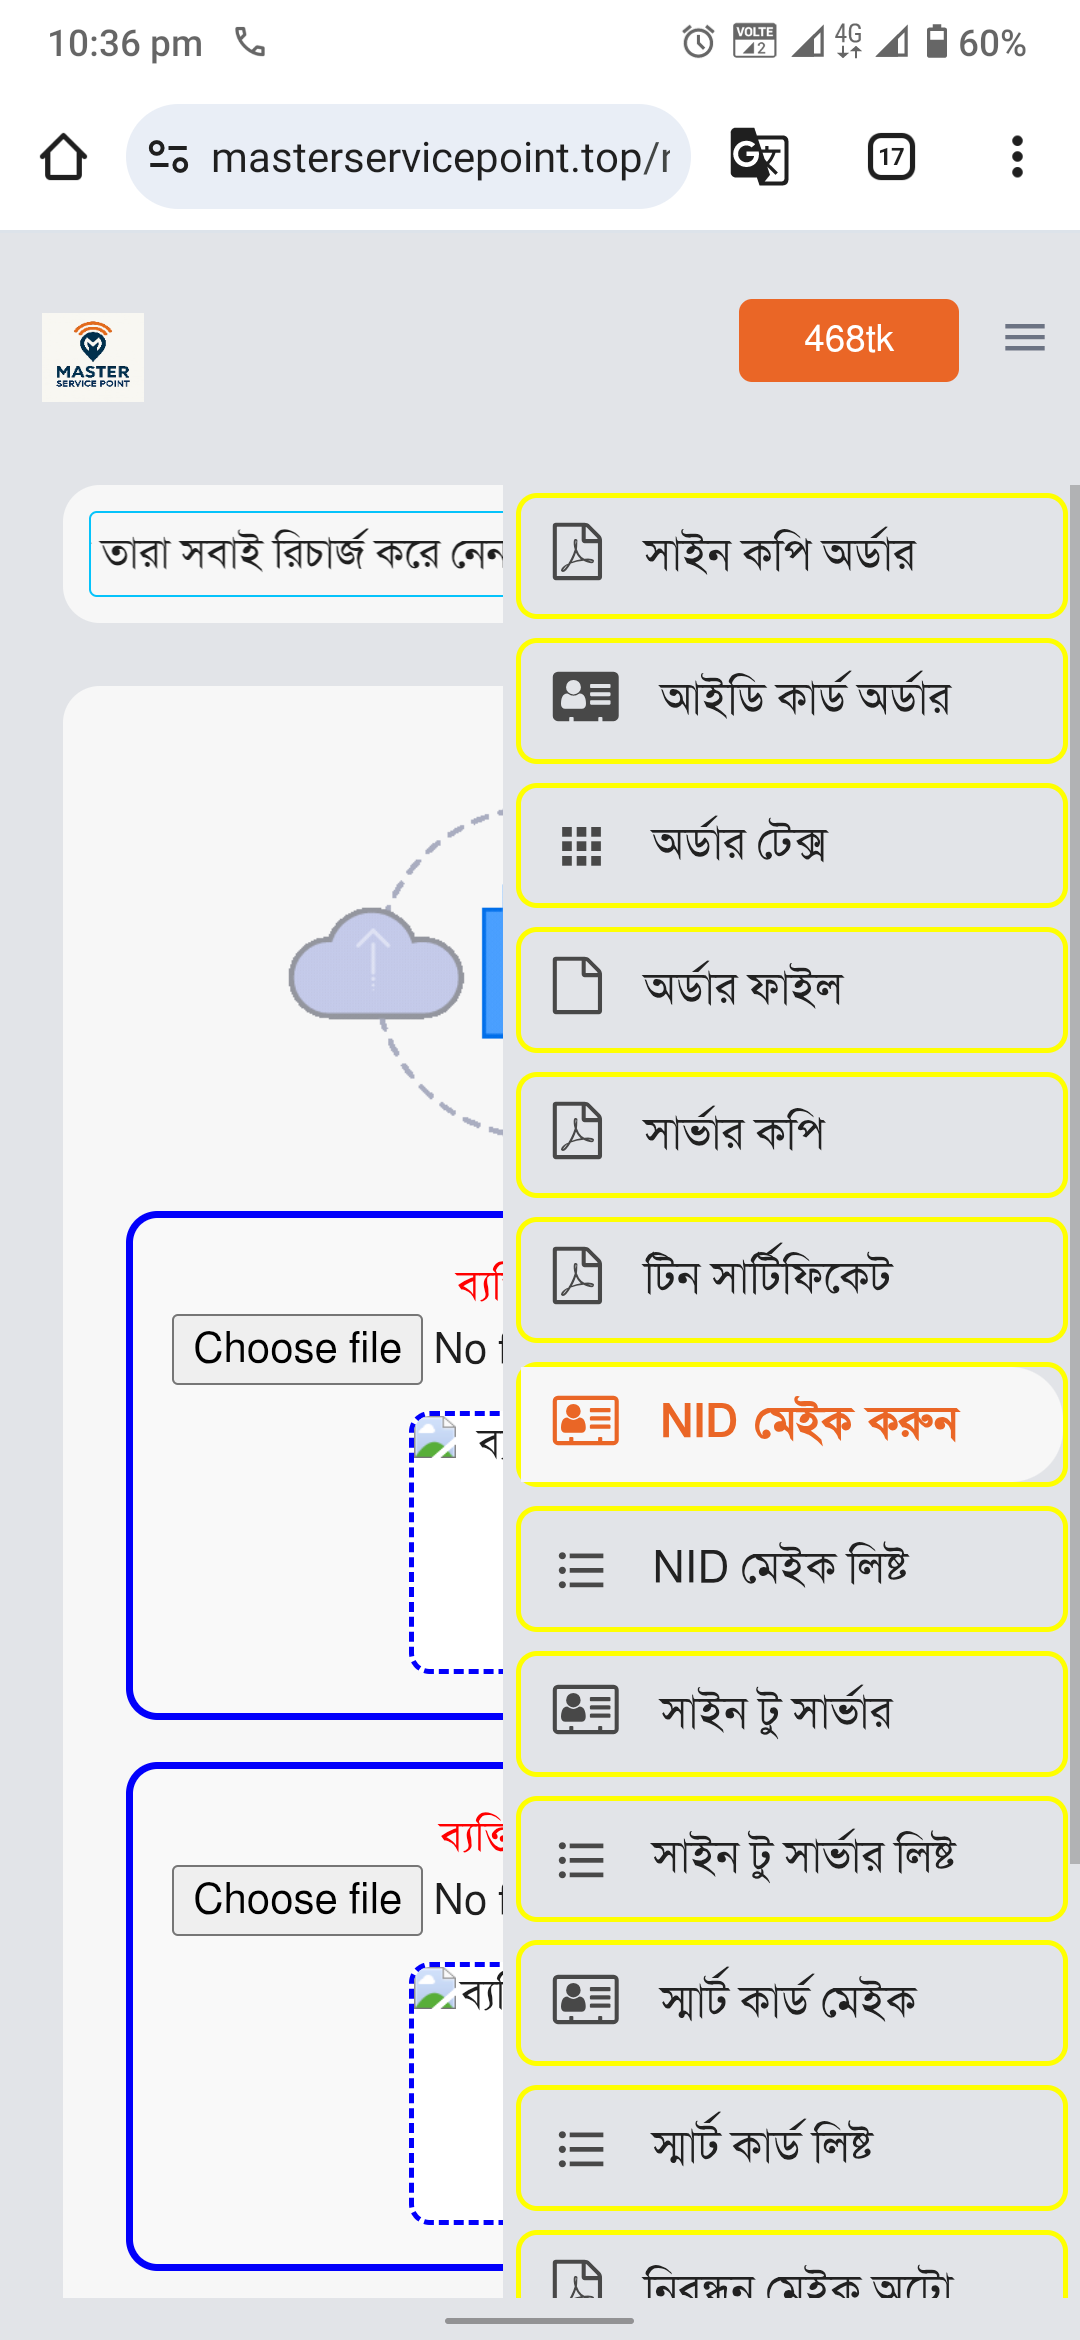Click the first Choose file button
1080x2340 pixels.
point(297,1349)
